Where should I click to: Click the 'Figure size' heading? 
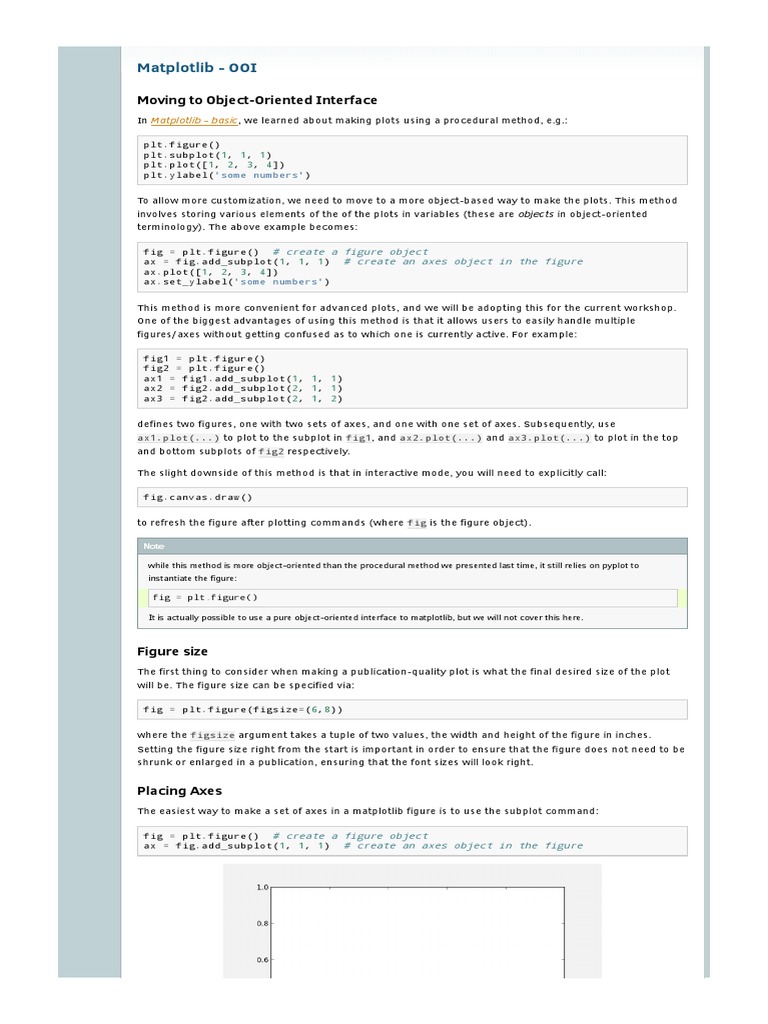pos(172,651)
